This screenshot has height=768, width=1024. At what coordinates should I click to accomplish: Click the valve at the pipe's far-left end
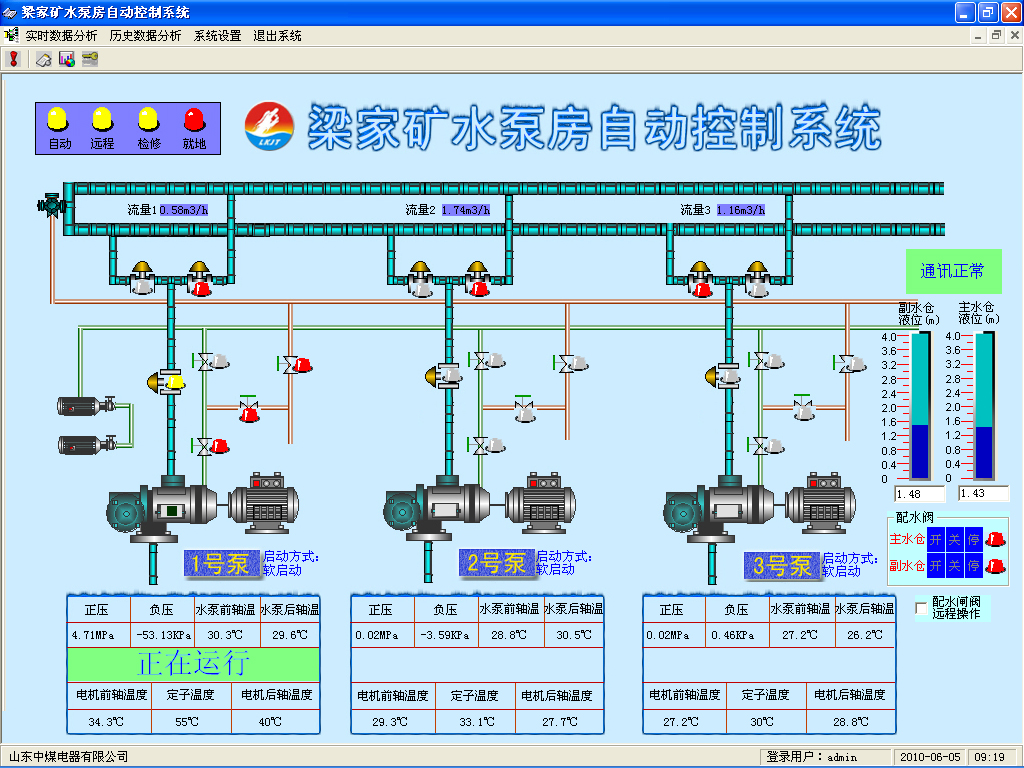coord(49,205)
